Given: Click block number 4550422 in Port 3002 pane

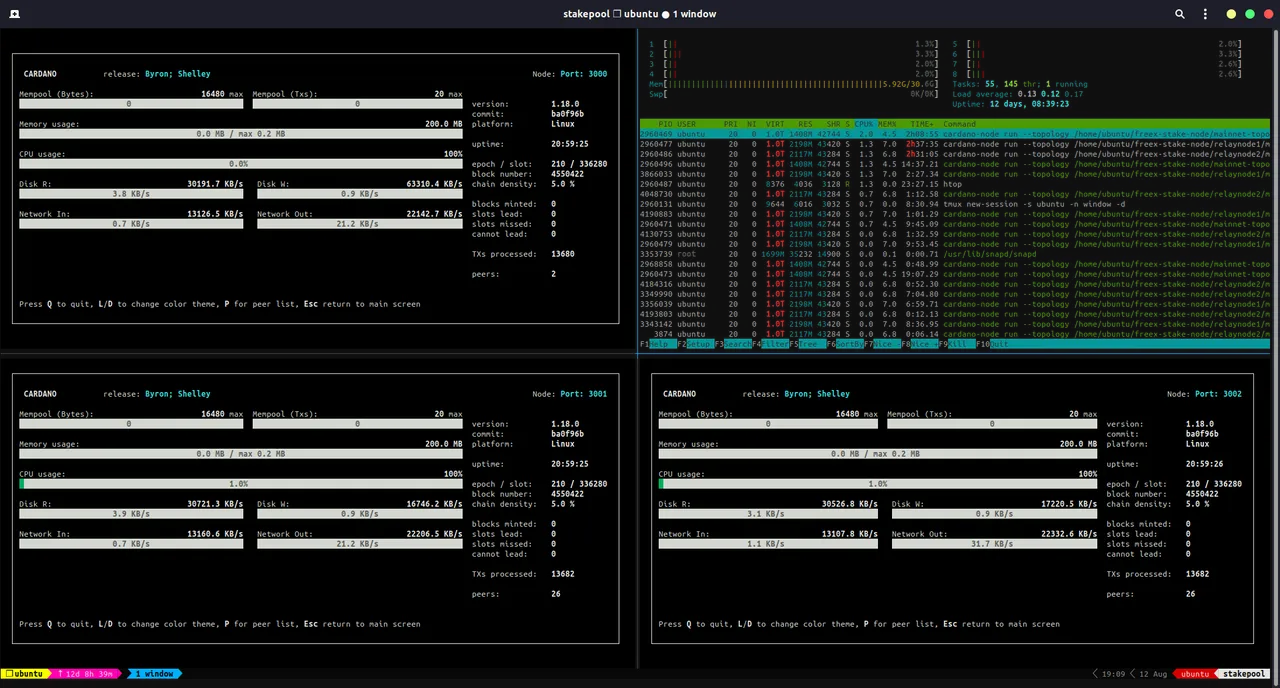Looking at the screenshot, I should coord(1202,494).
